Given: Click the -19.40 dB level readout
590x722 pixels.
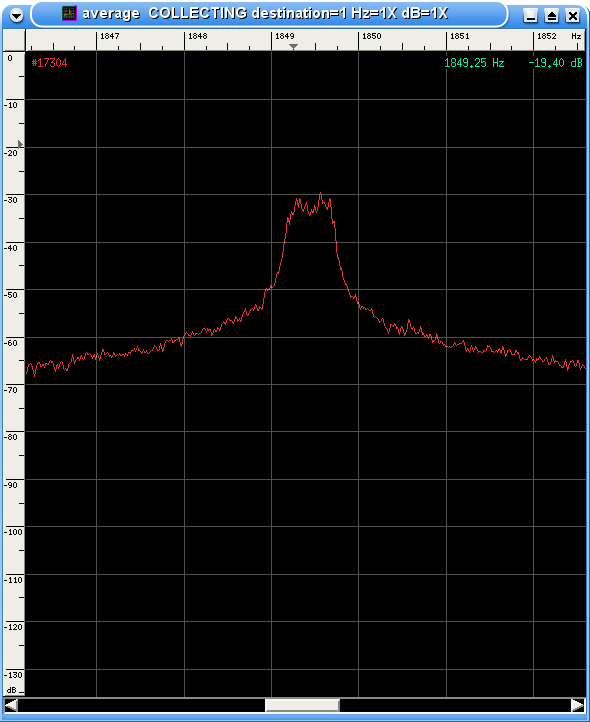Looking at the screenshot, I should pos(555,63).
